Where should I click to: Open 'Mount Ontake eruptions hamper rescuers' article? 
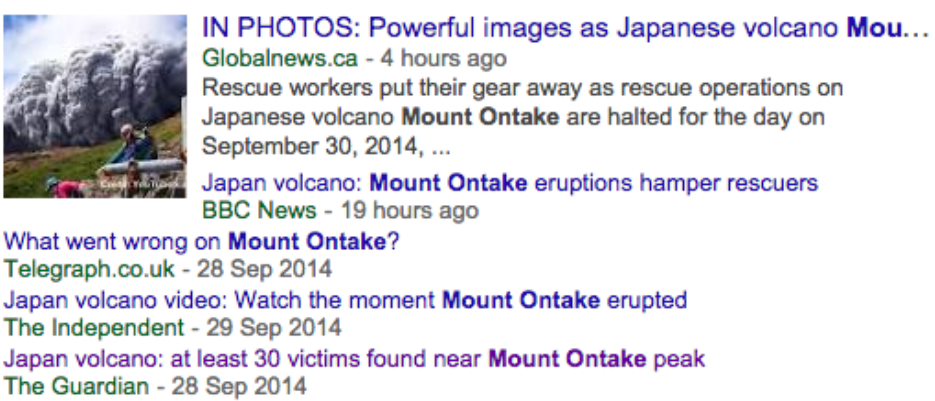510,184
